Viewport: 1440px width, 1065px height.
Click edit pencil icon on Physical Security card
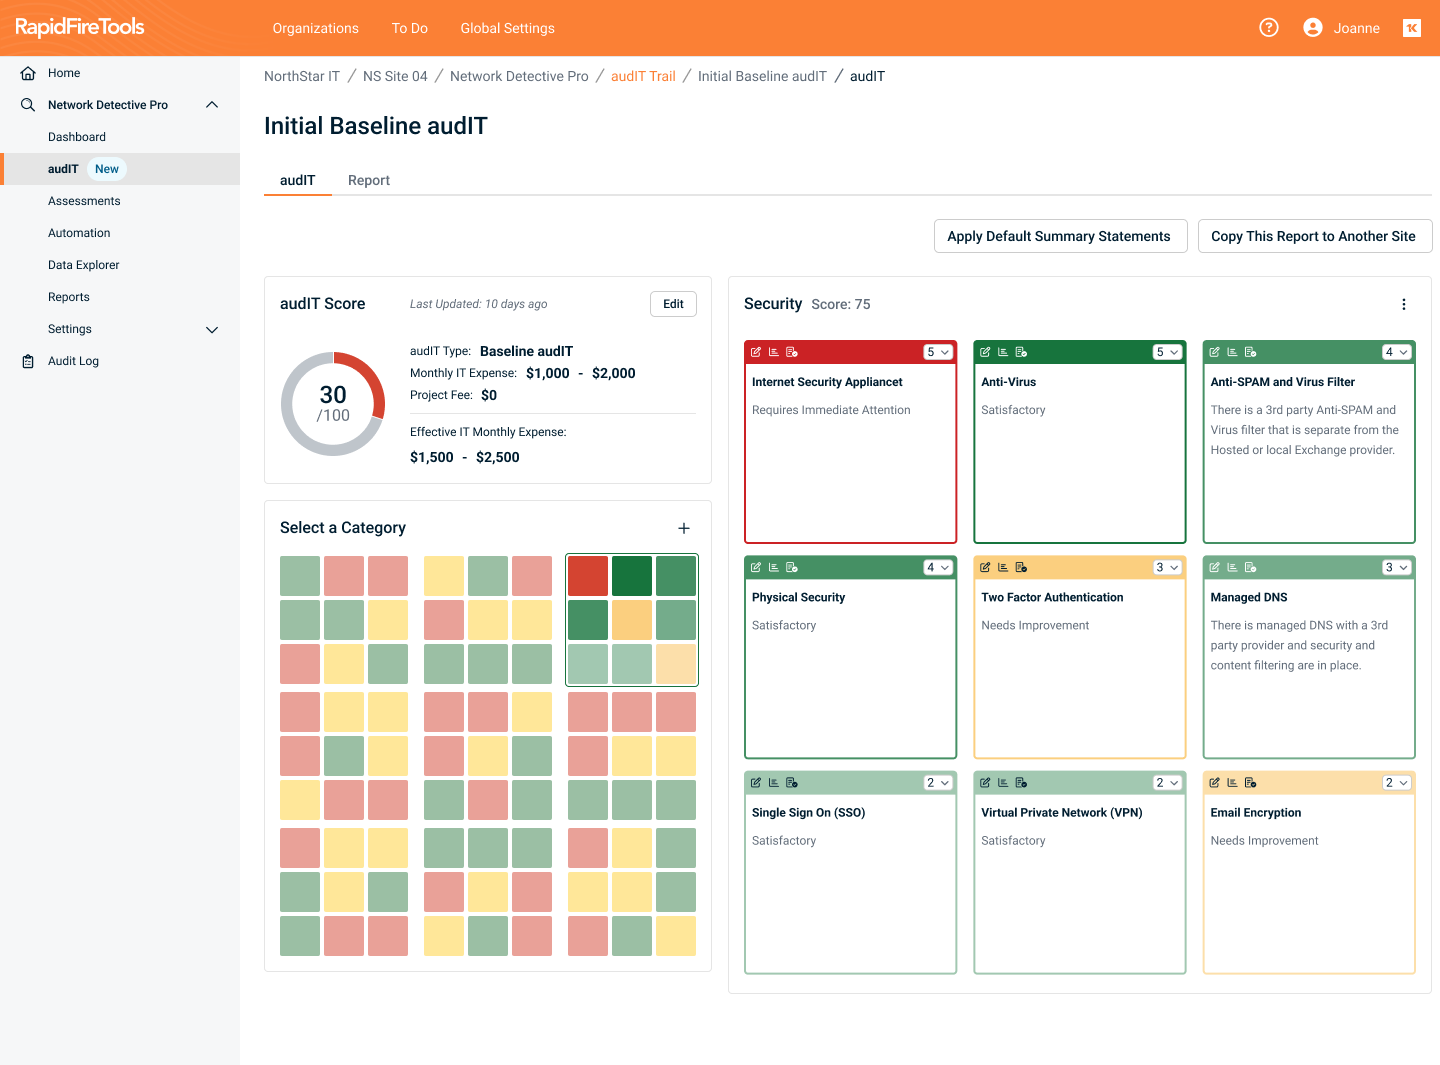point(756,567)
